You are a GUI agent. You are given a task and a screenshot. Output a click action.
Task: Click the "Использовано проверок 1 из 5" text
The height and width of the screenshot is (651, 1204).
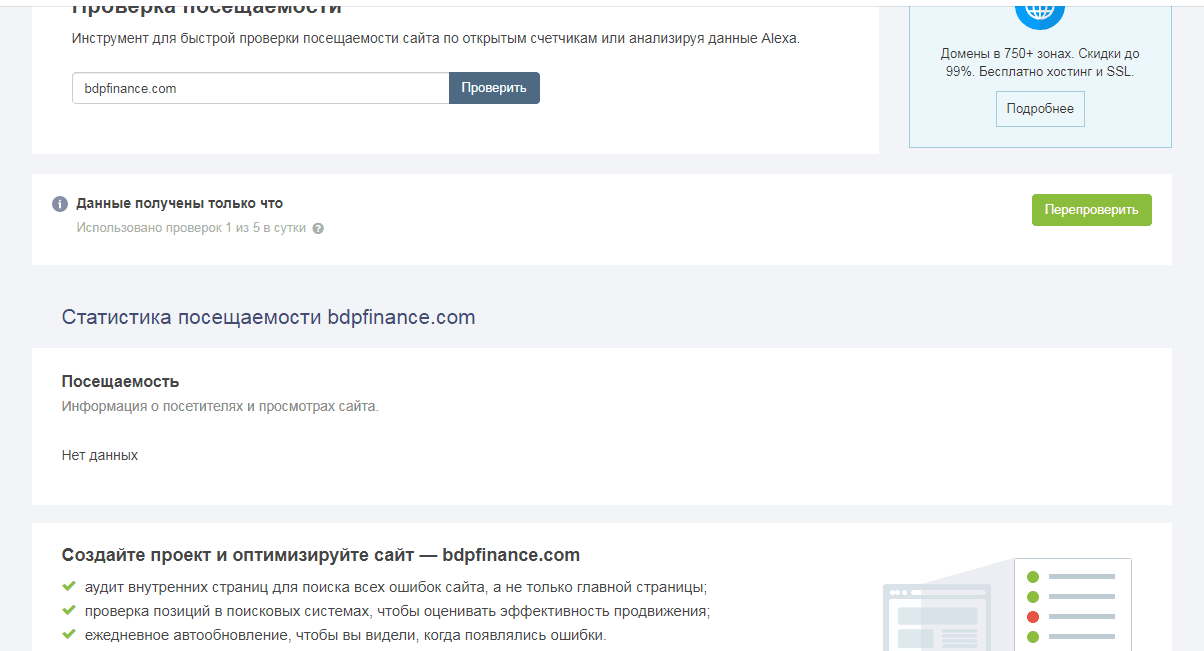click(192, 228)
